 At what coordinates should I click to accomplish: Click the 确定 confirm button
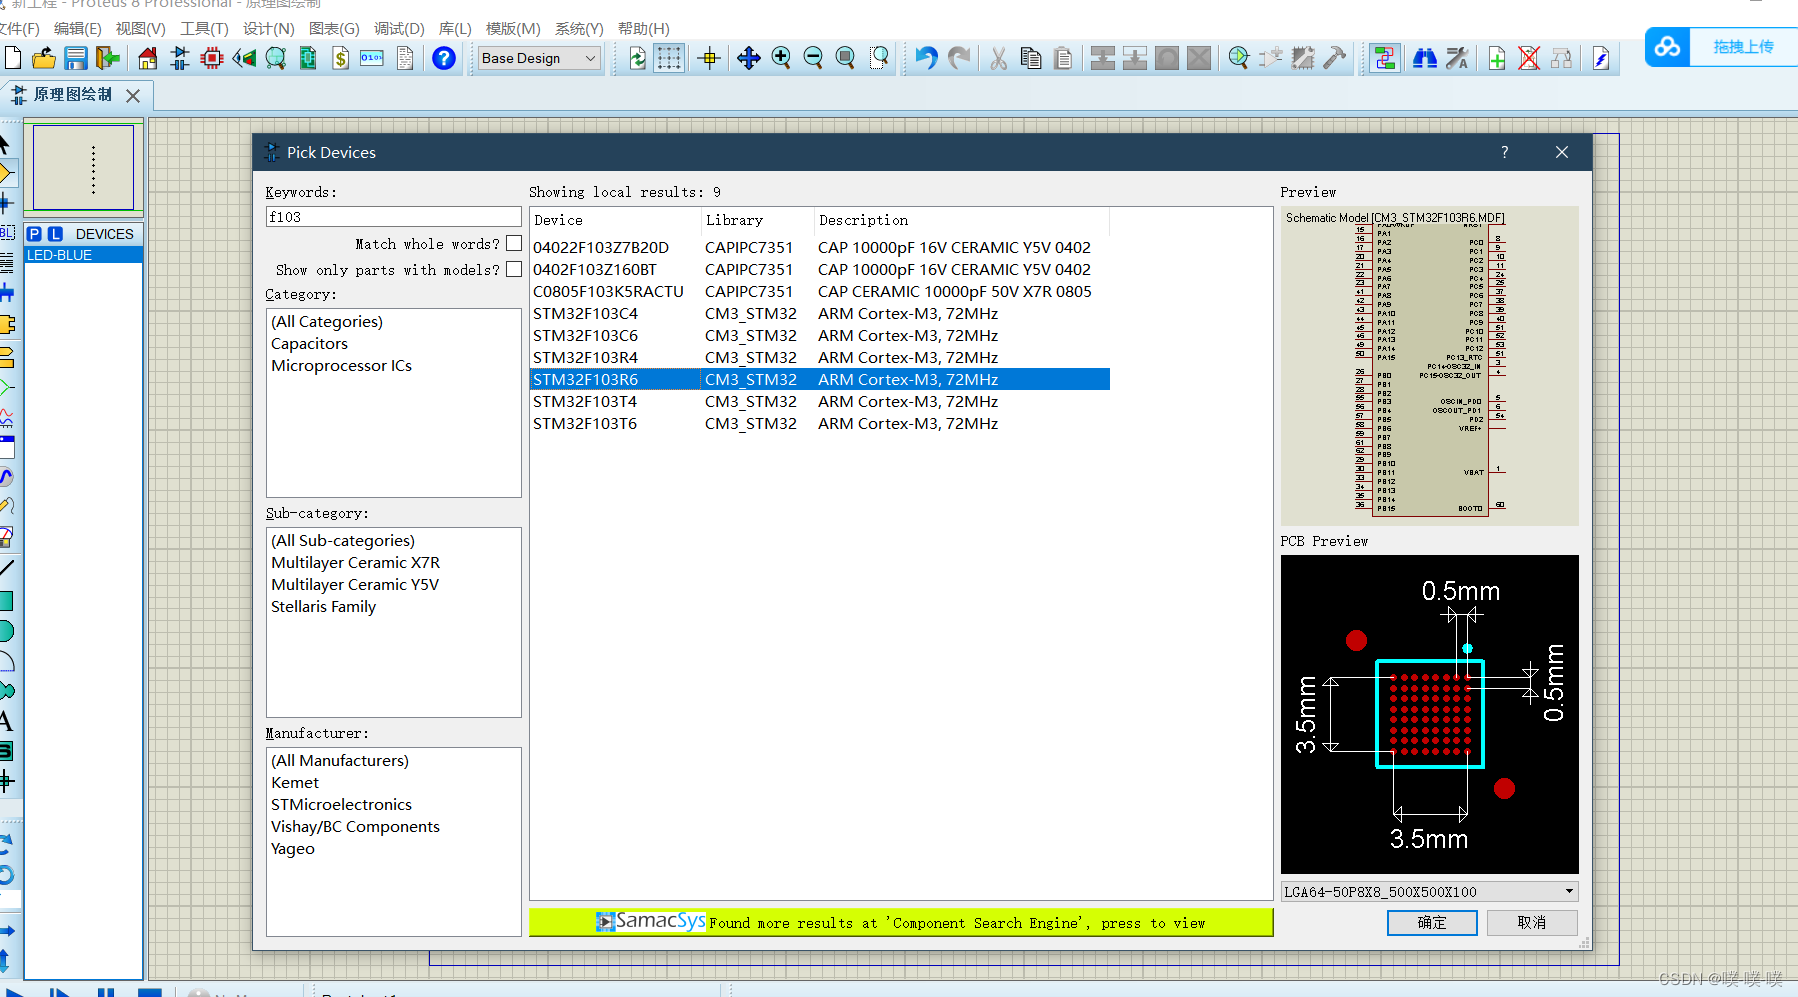click(1432, 922)
